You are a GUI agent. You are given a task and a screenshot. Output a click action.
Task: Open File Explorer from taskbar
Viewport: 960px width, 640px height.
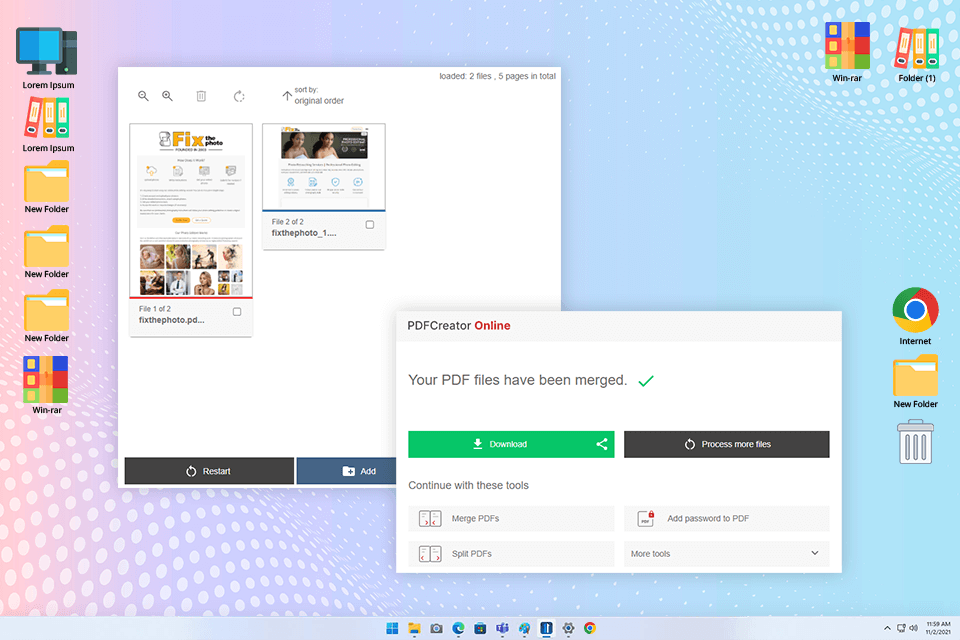(x=414, y=628)
